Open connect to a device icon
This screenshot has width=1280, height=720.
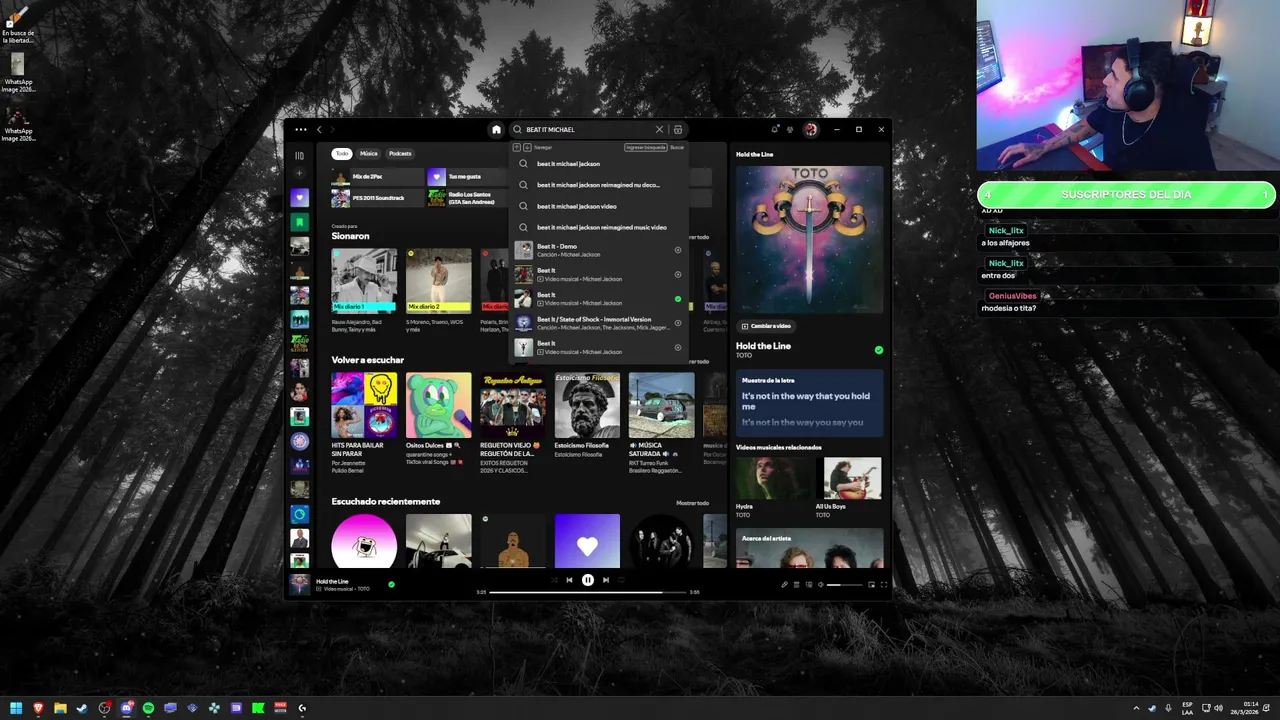(809, 584)
